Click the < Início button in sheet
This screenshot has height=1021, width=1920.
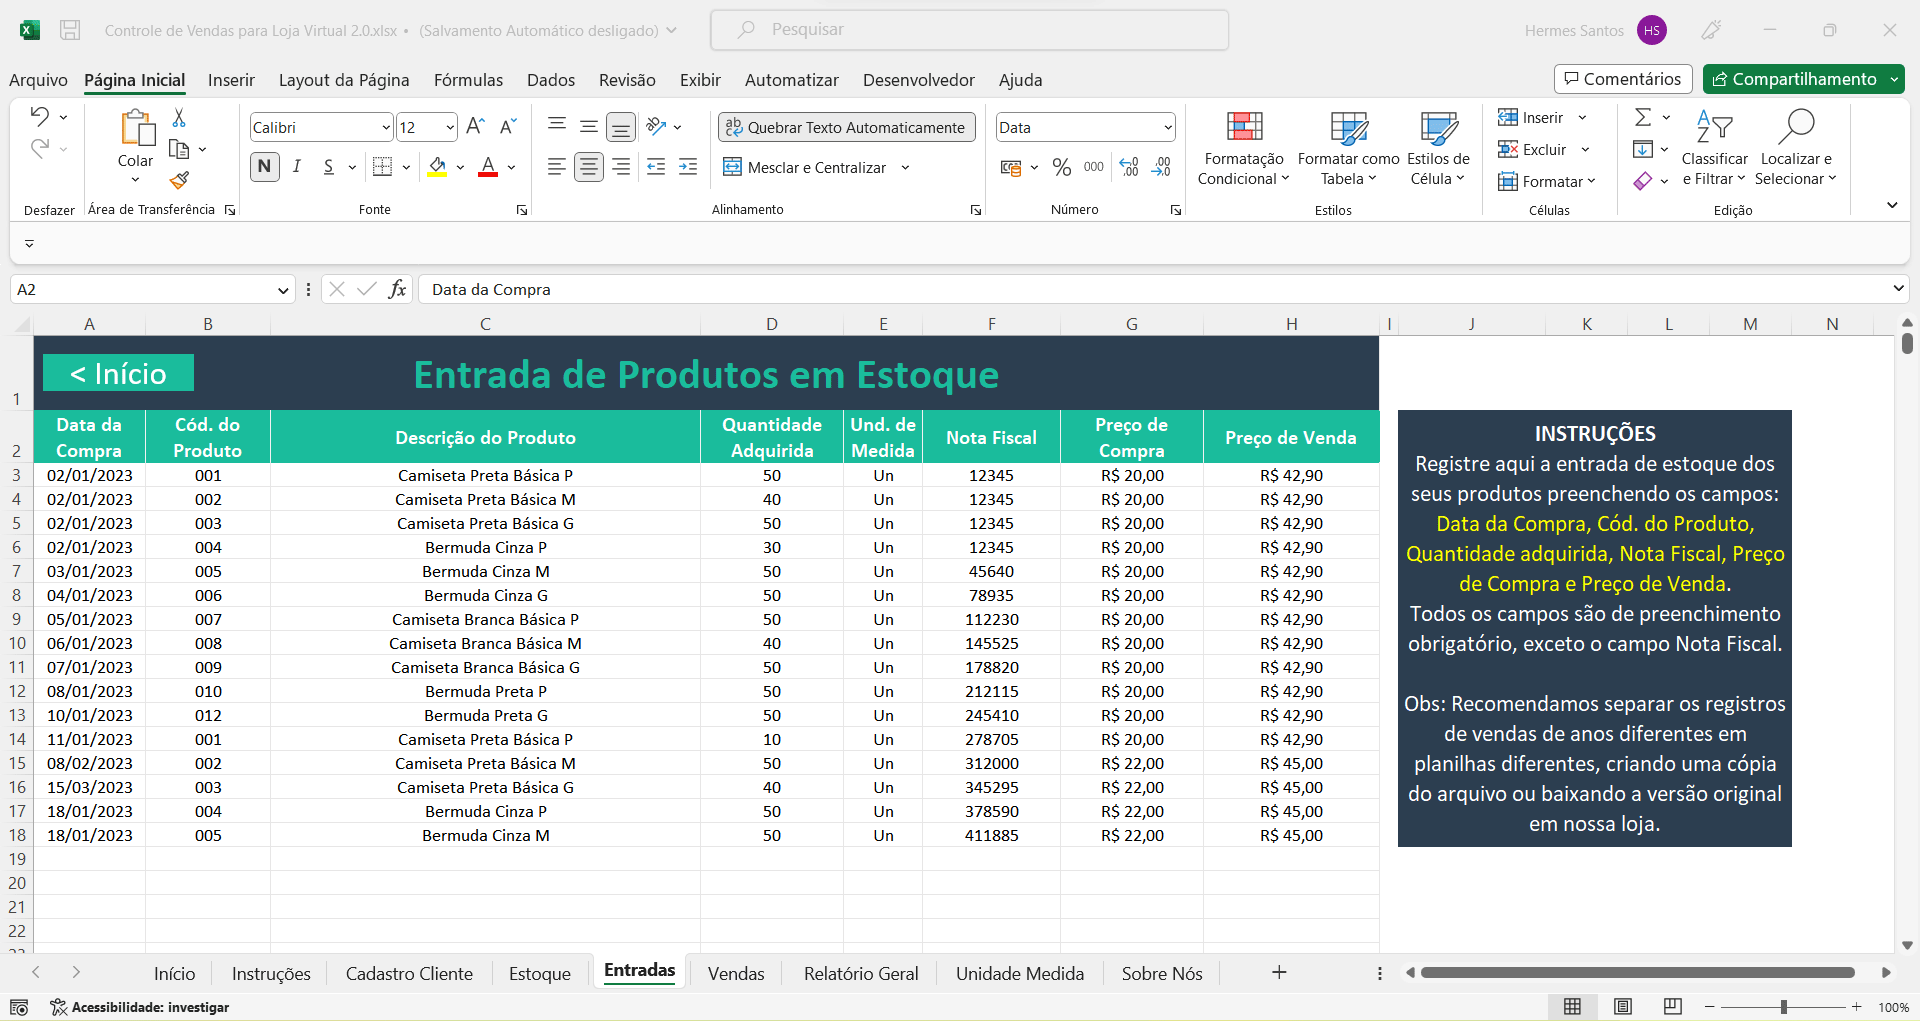tap(118, 373)
